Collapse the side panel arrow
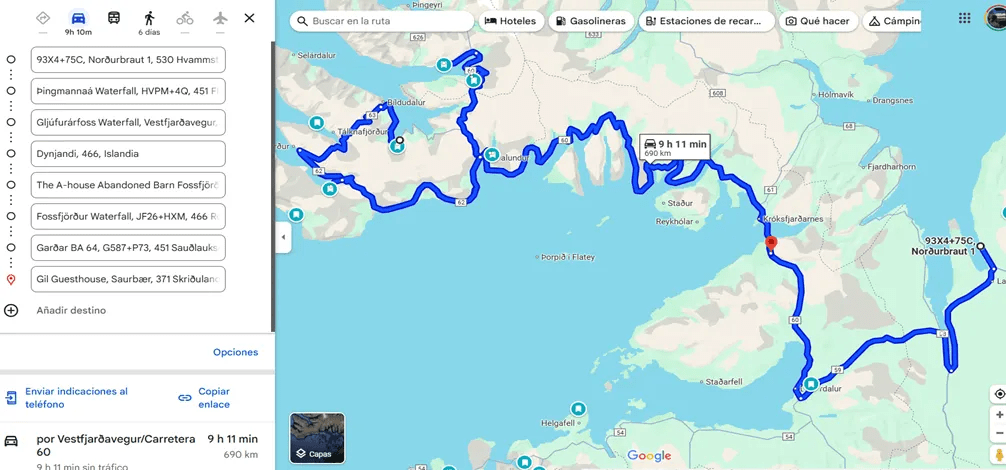The image size is (1006, 470). coord(283,237)
